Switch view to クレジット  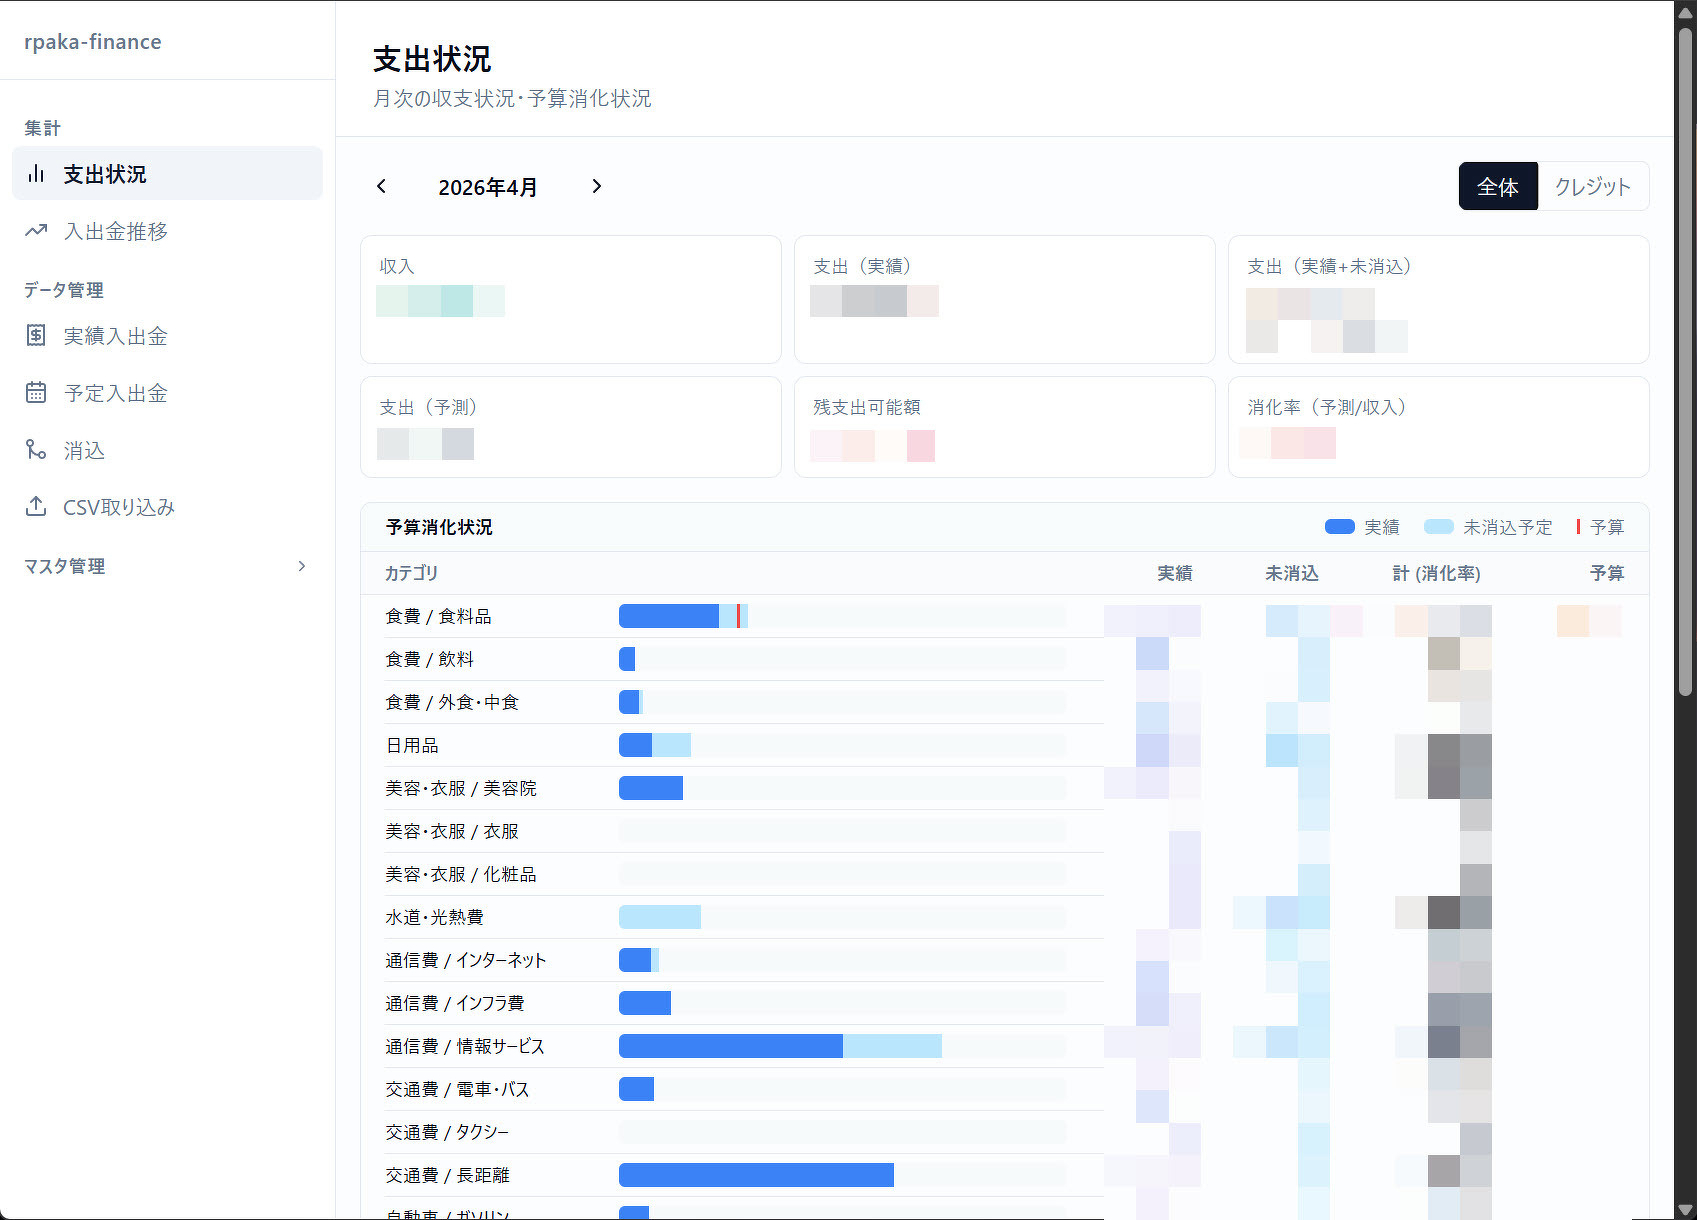pos(1593,186)
